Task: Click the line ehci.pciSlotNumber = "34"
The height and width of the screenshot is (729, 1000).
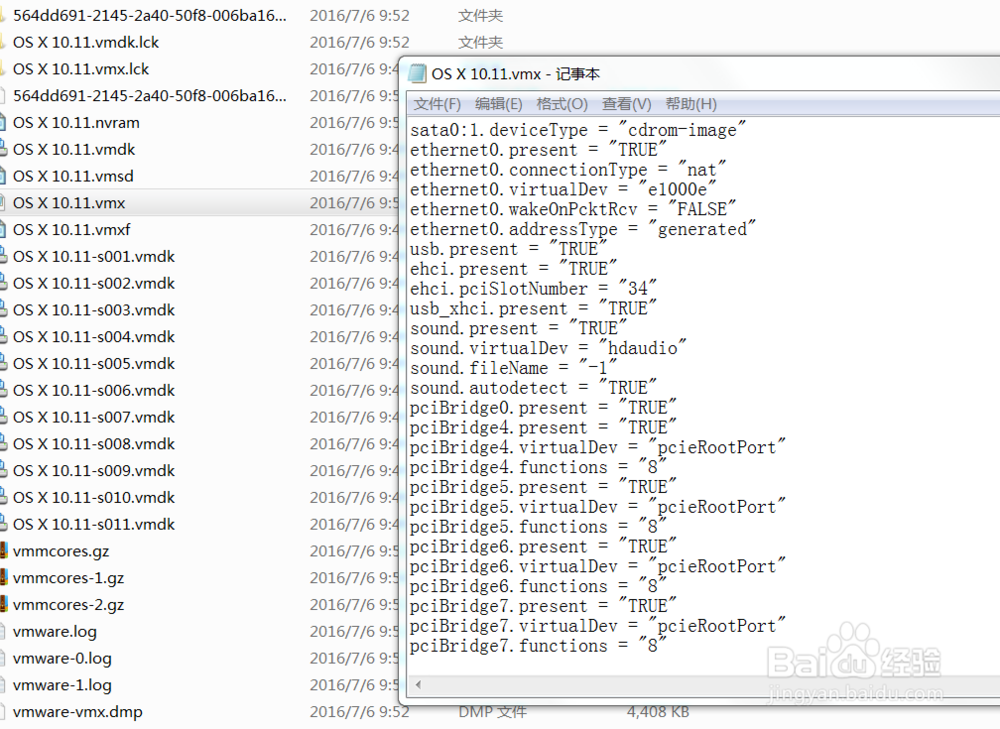Action: click(x=533, y=289)
